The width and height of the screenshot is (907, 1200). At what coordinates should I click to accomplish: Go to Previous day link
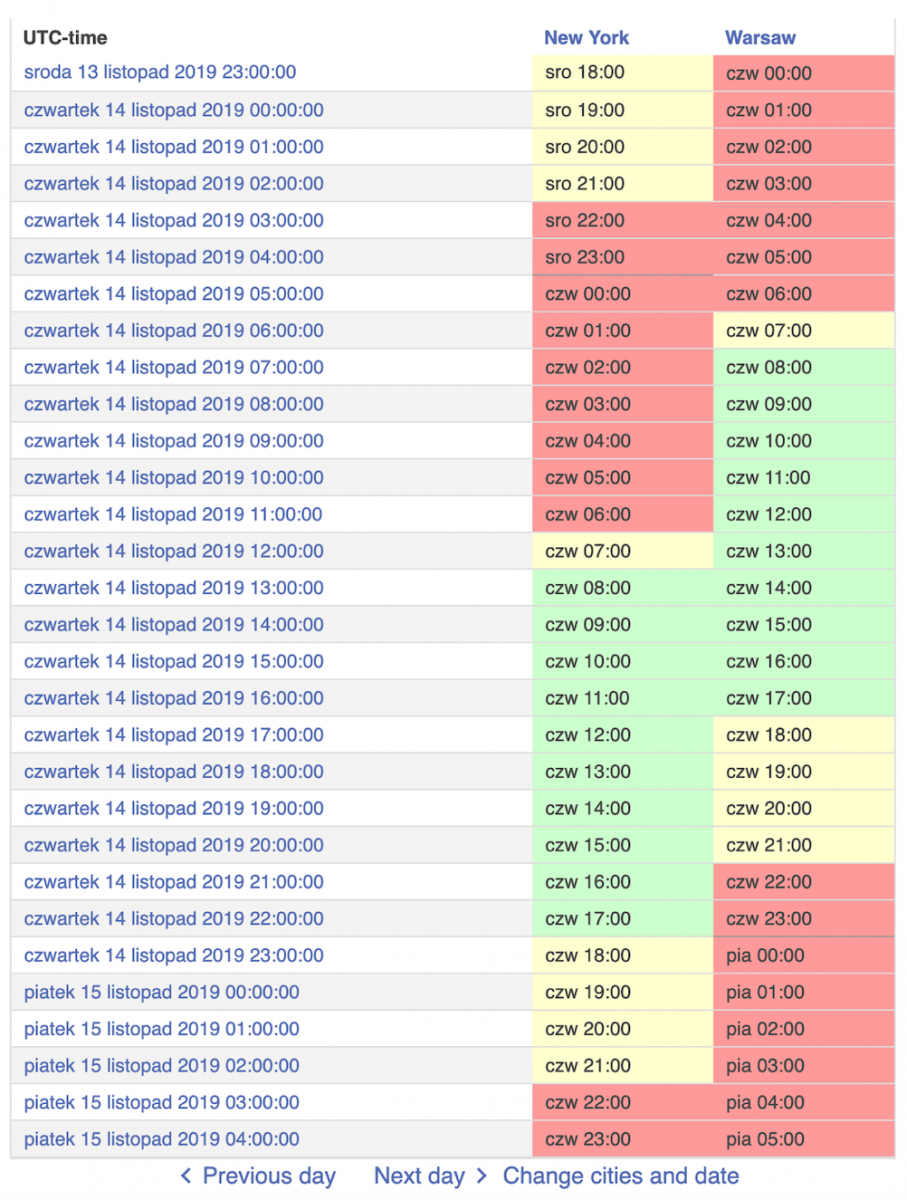click(x=268, y=1176)
